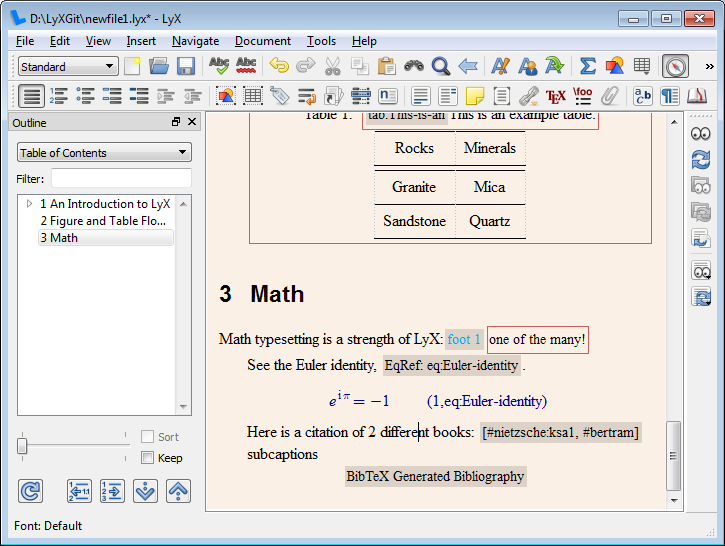Navigate back using the blue arrow icon
725x546 pixels.
468,66
